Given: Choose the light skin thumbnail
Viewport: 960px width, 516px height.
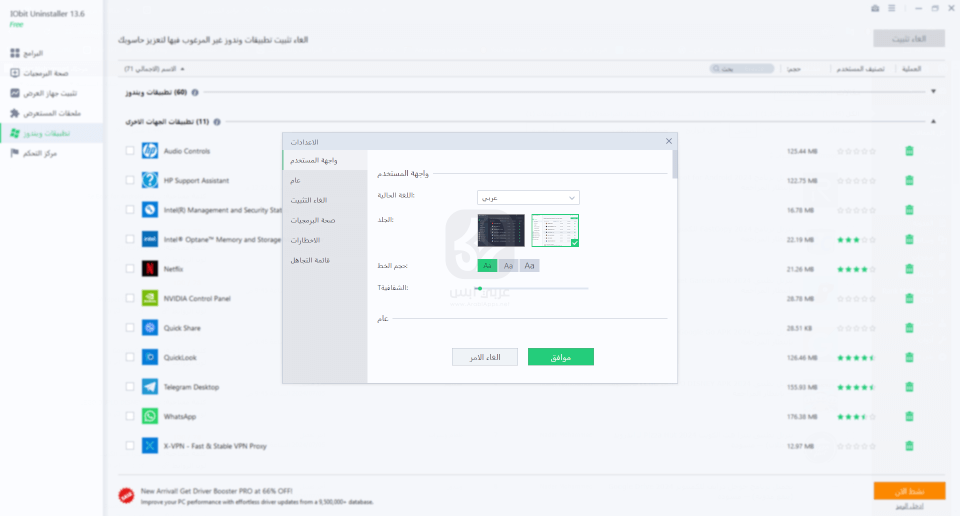Looking at the screenshot, I should coord(555,230).
